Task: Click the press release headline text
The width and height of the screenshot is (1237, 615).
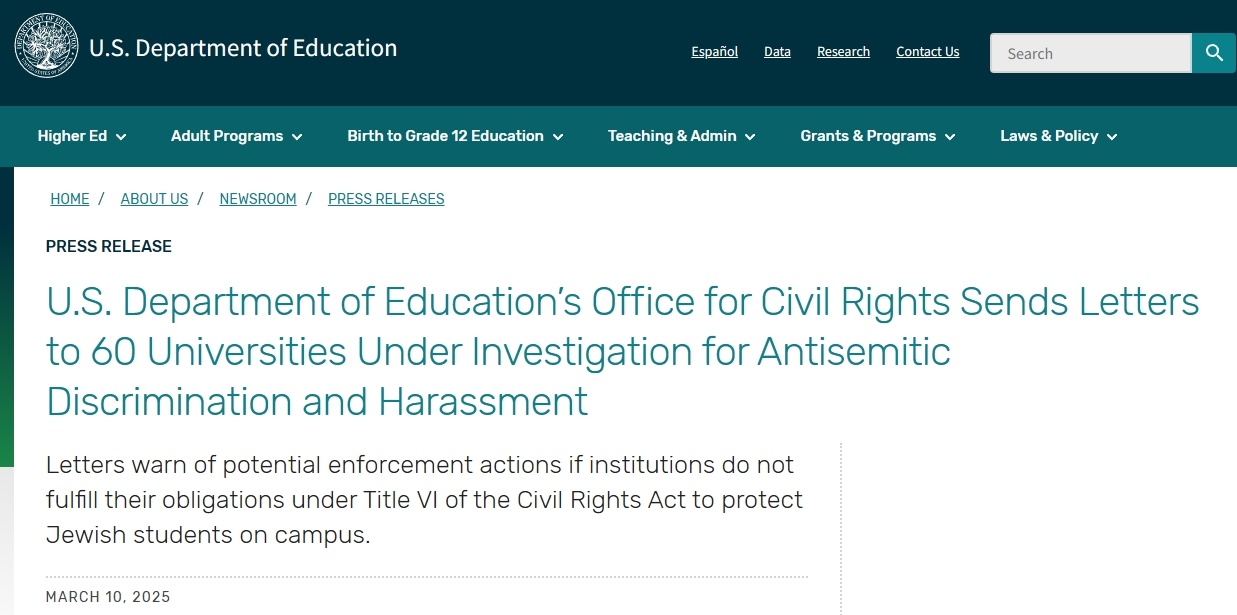Action: (622, 352)
